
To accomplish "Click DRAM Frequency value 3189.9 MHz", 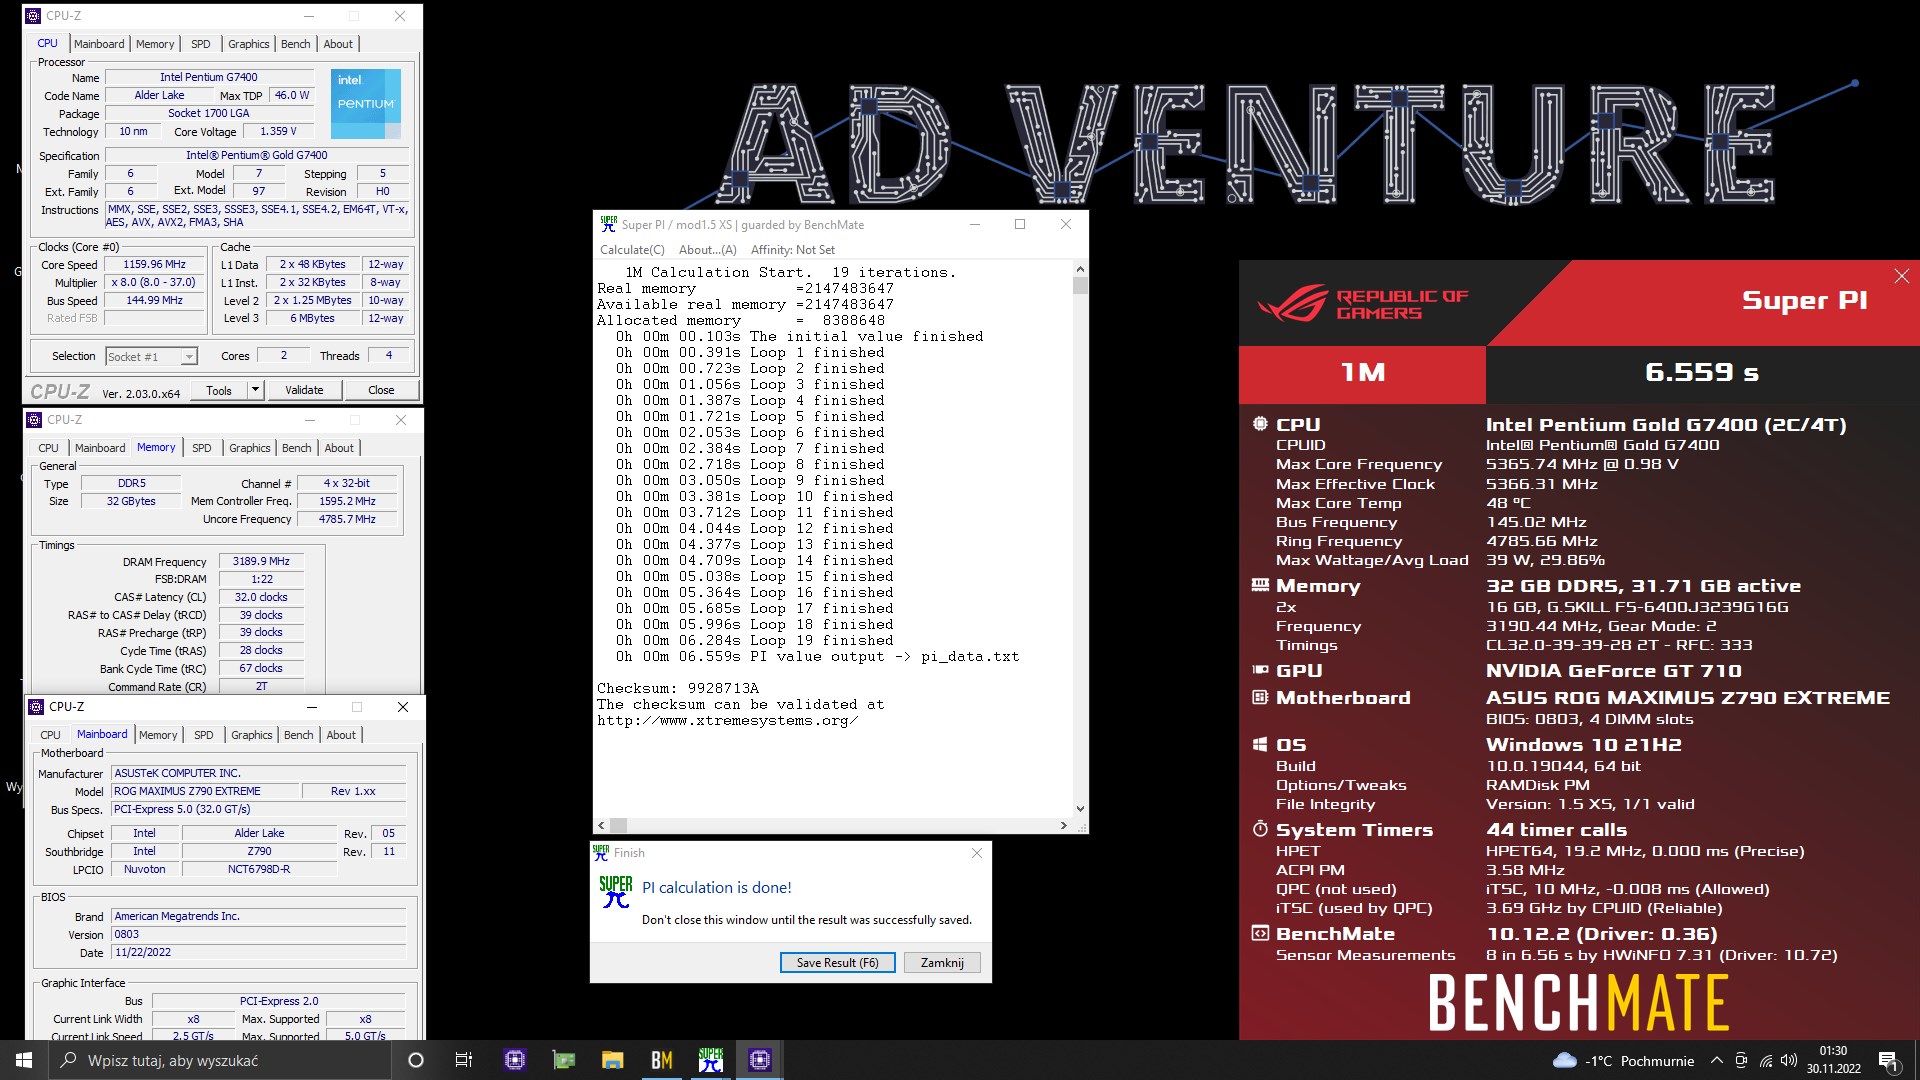I will [261, 562].
